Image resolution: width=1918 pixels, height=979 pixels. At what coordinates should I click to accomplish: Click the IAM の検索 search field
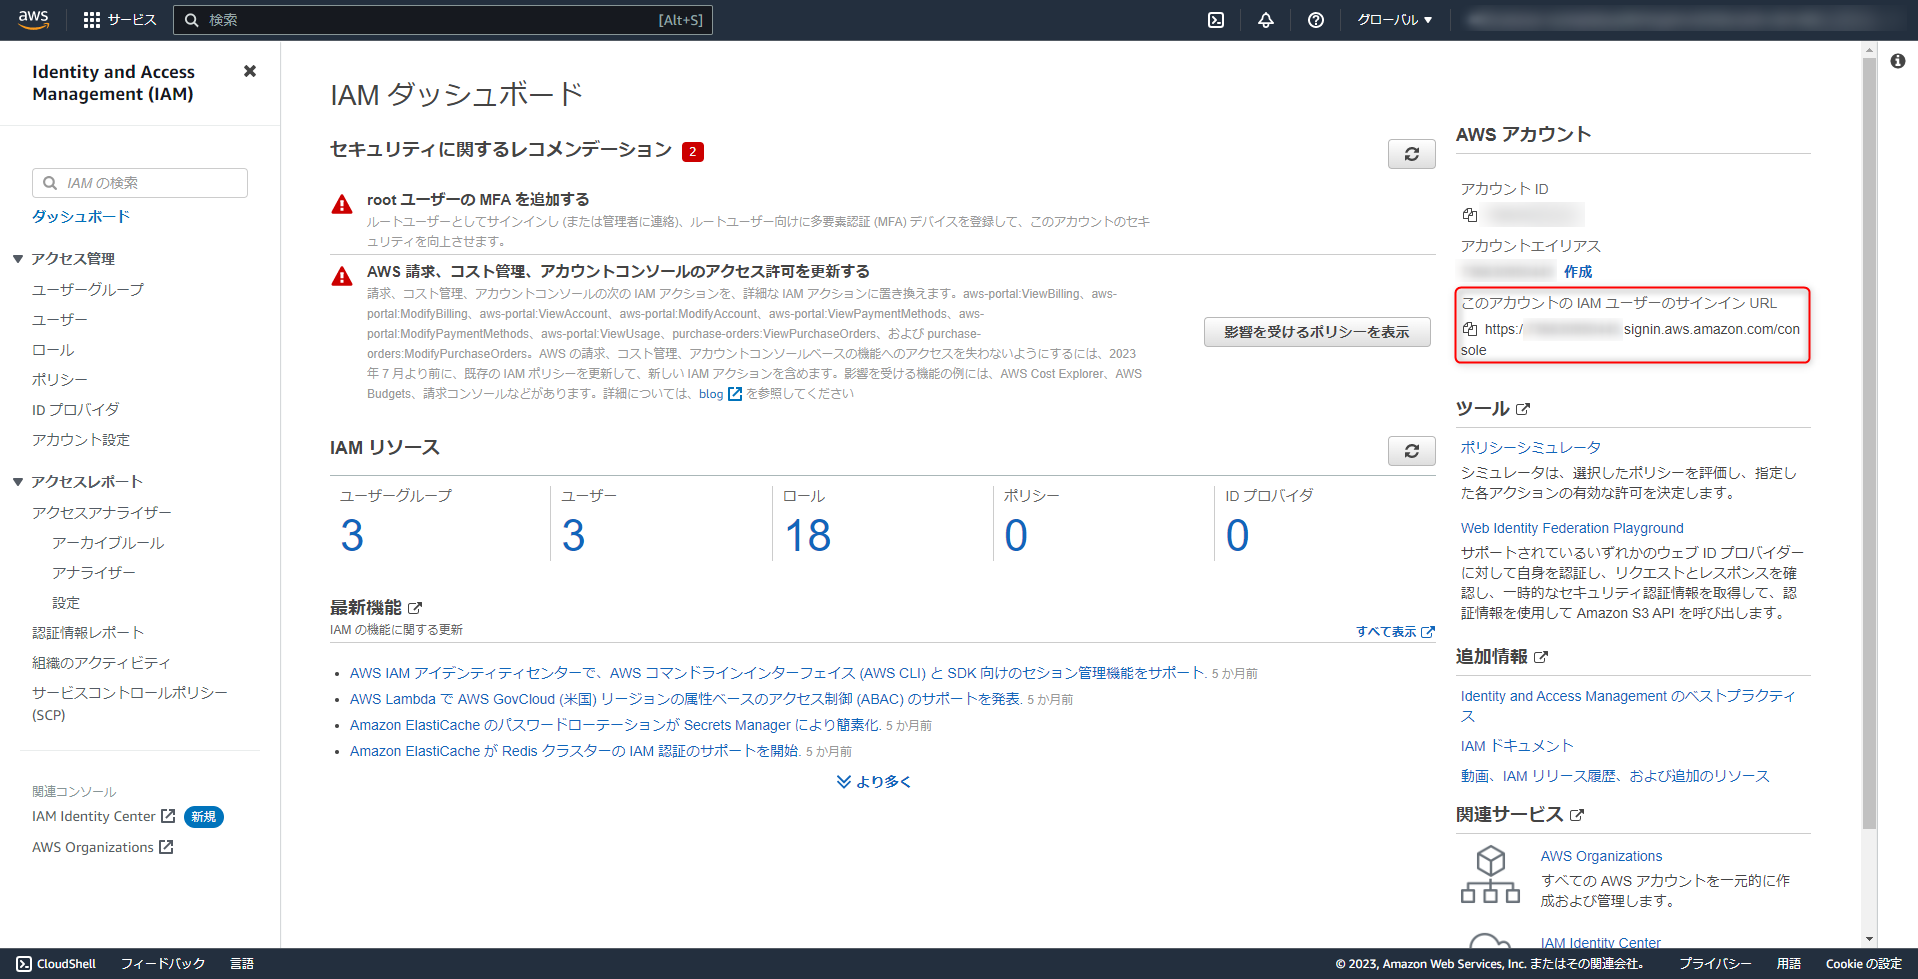(x=139, y=182)
